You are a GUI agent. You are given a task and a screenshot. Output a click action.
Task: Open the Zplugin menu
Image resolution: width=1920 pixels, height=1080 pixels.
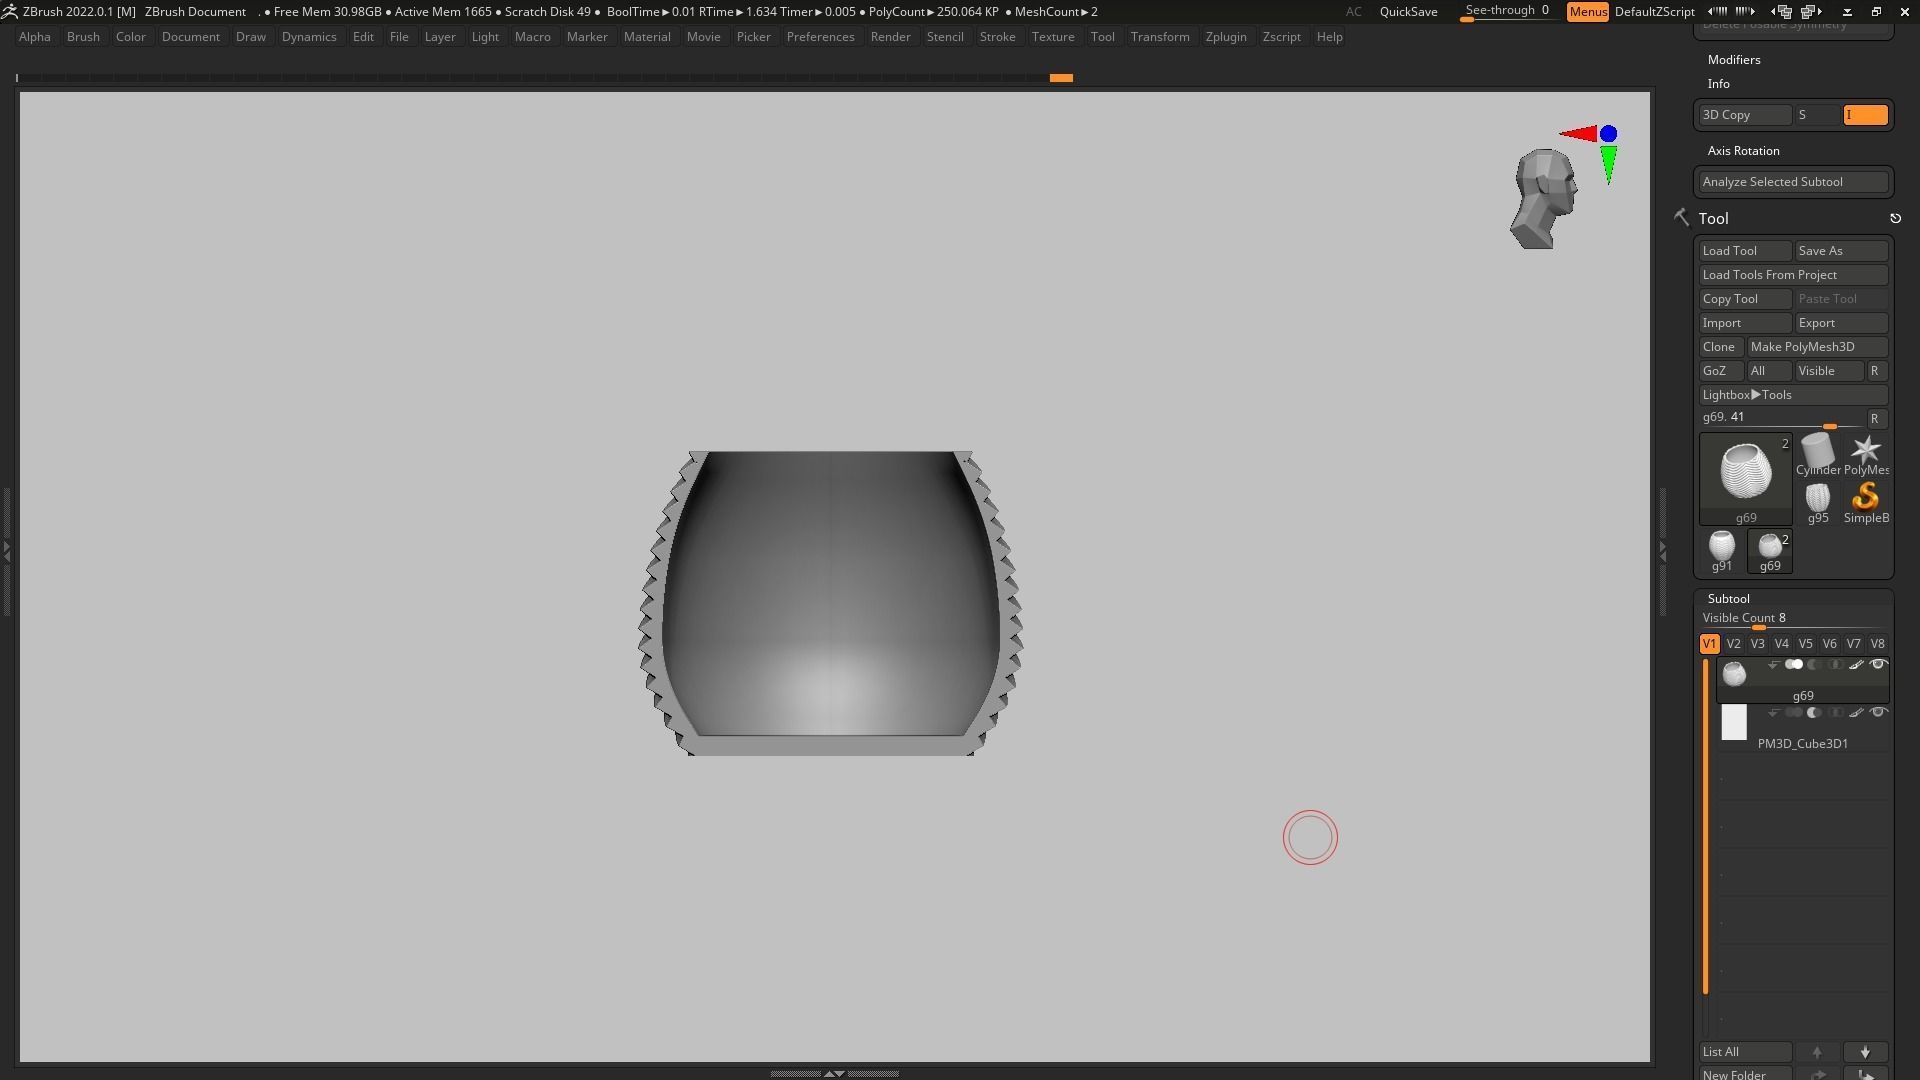point(1225,37)
